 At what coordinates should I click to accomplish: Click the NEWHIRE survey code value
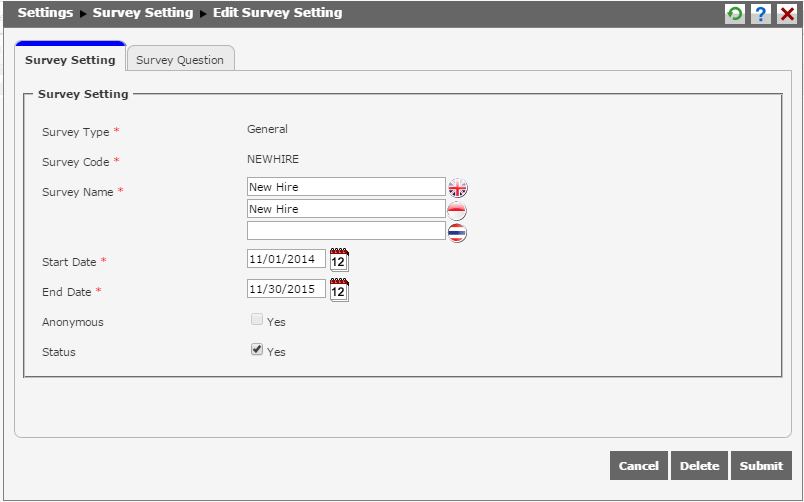pyautogui.click(x=273, y=159)
